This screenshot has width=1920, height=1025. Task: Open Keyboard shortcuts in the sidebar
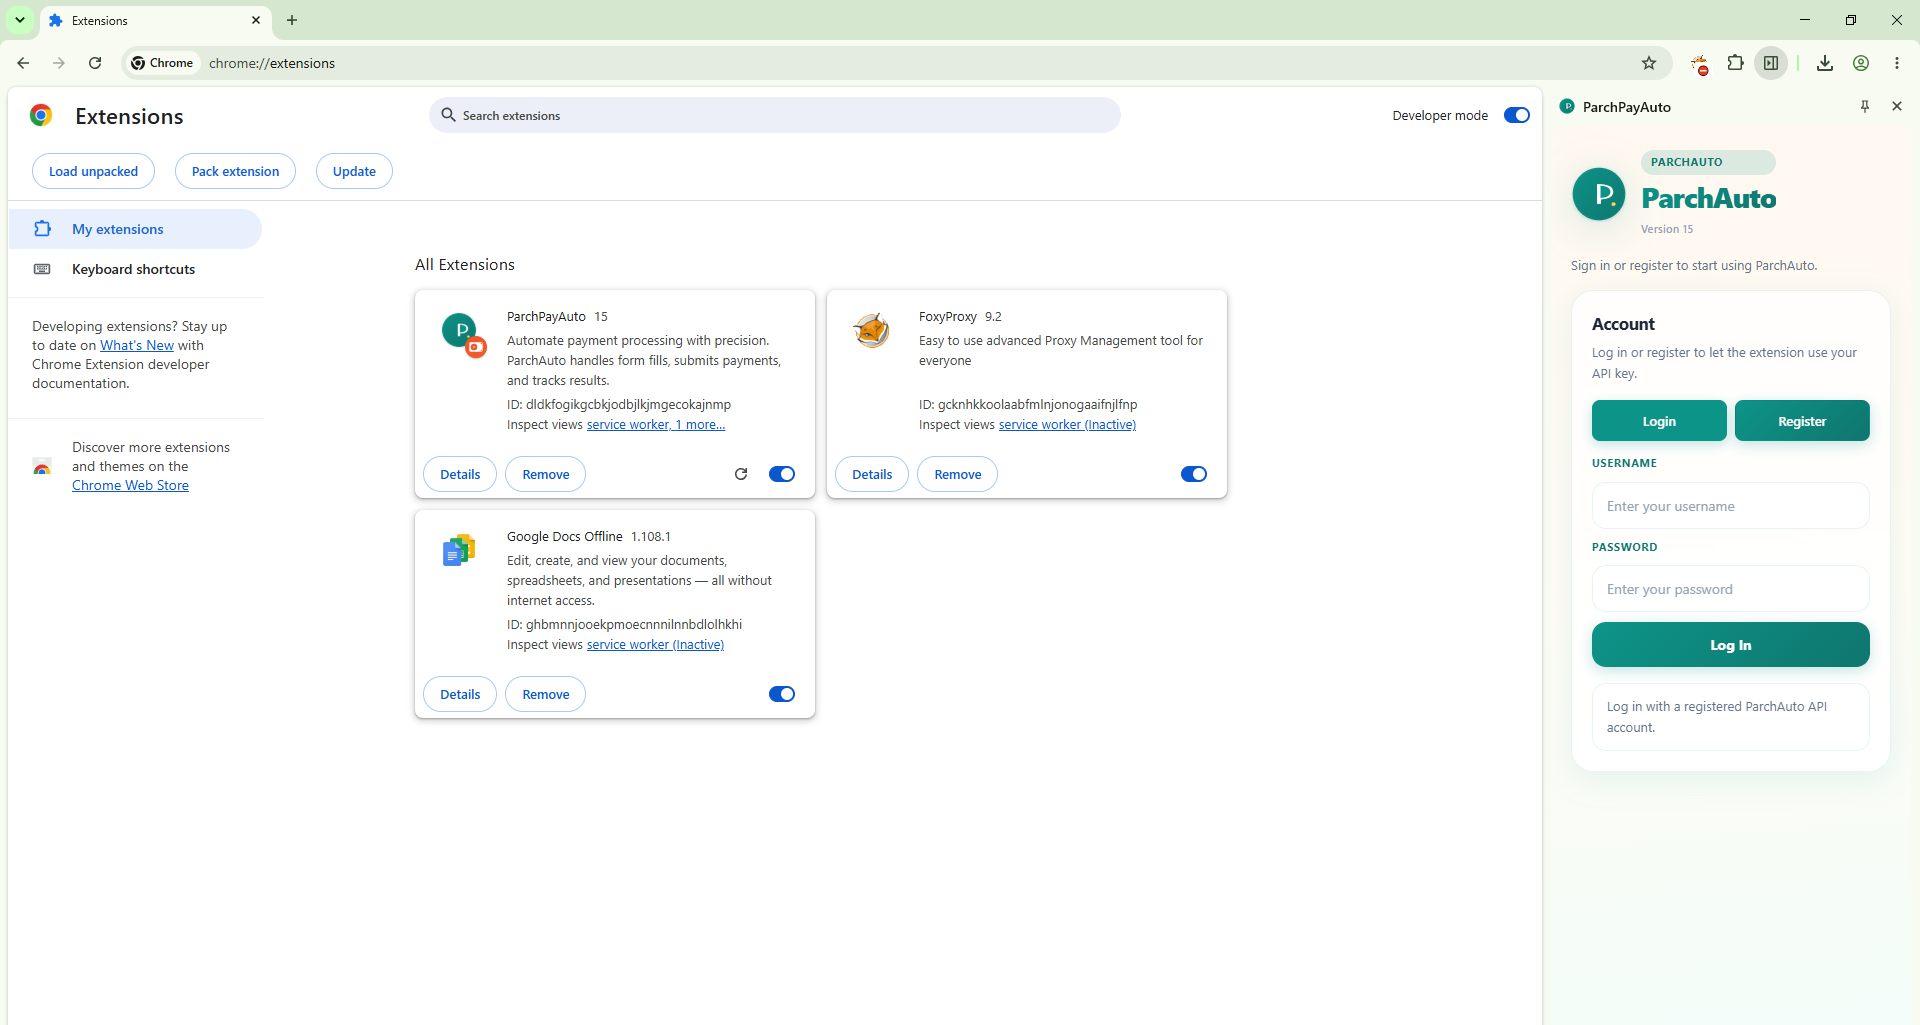point(135,269)
